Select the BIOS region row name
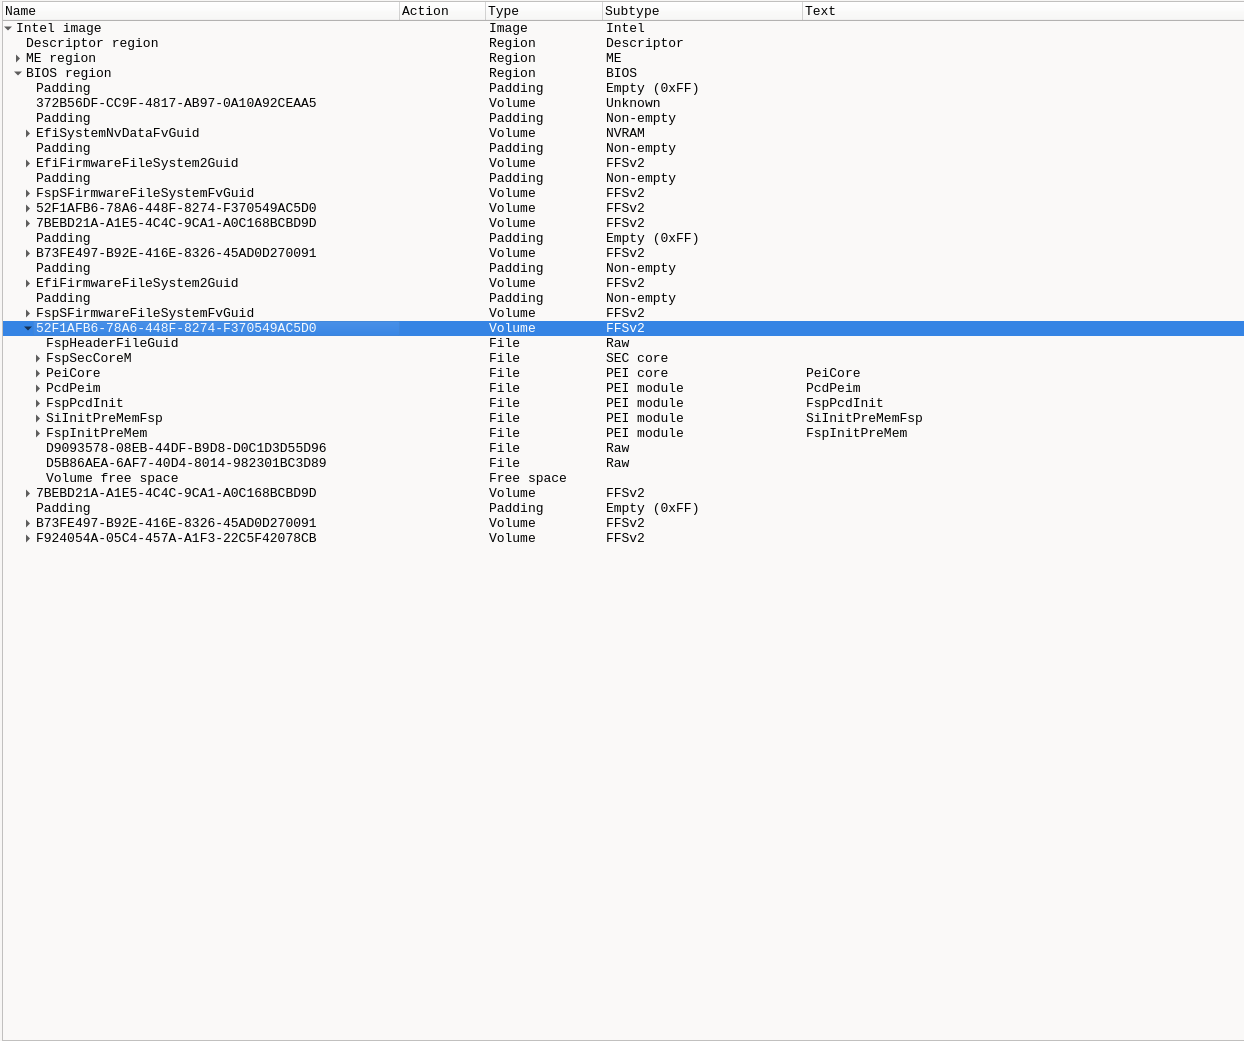 click(x=69, y=73)
